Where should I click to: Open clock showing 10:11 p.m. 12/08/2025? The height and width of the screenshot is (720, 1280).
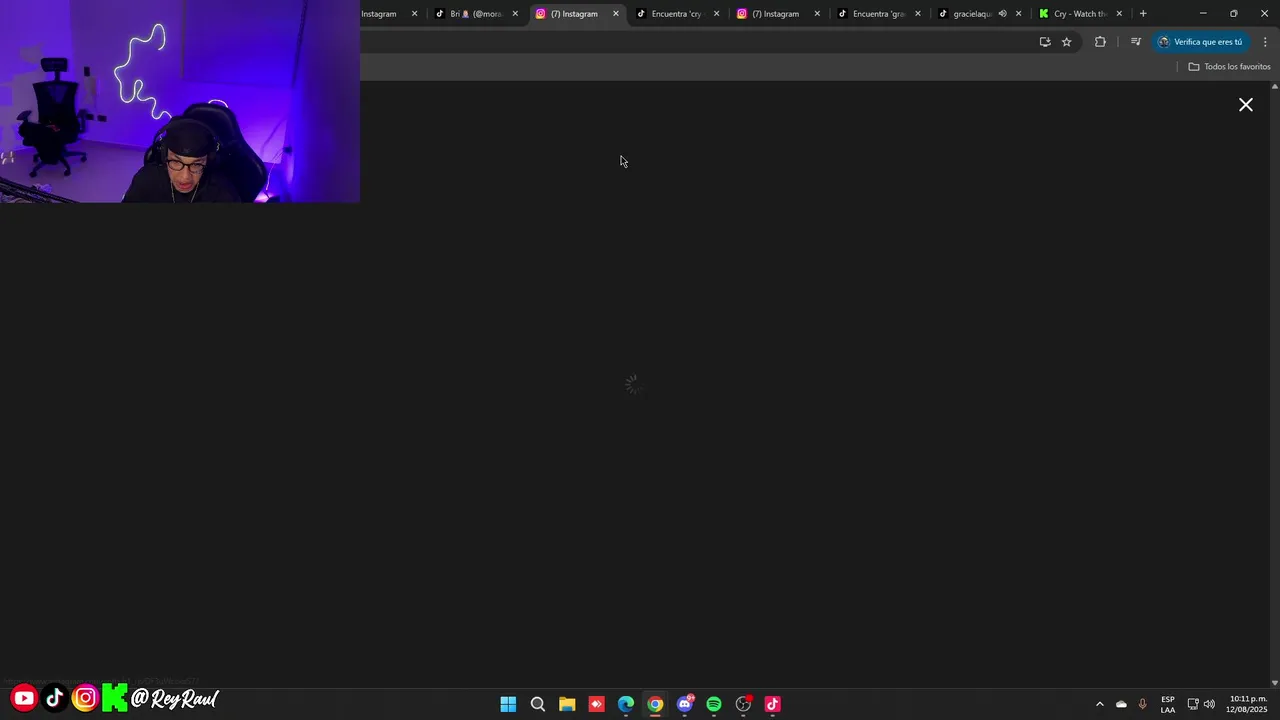(1246, 704)
